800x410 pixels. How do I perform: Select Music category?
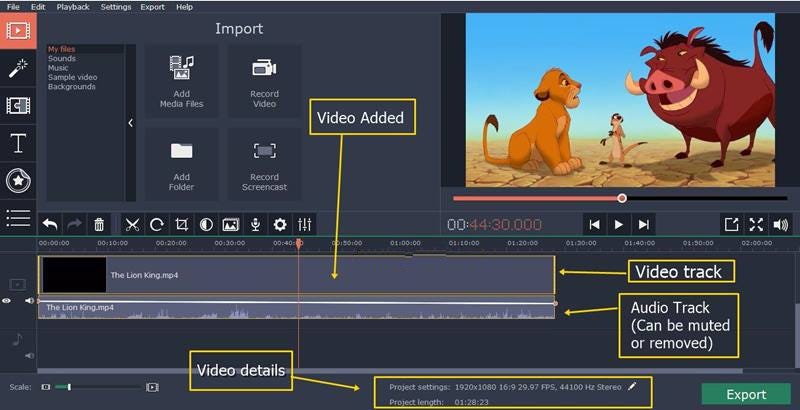(58, 68)
